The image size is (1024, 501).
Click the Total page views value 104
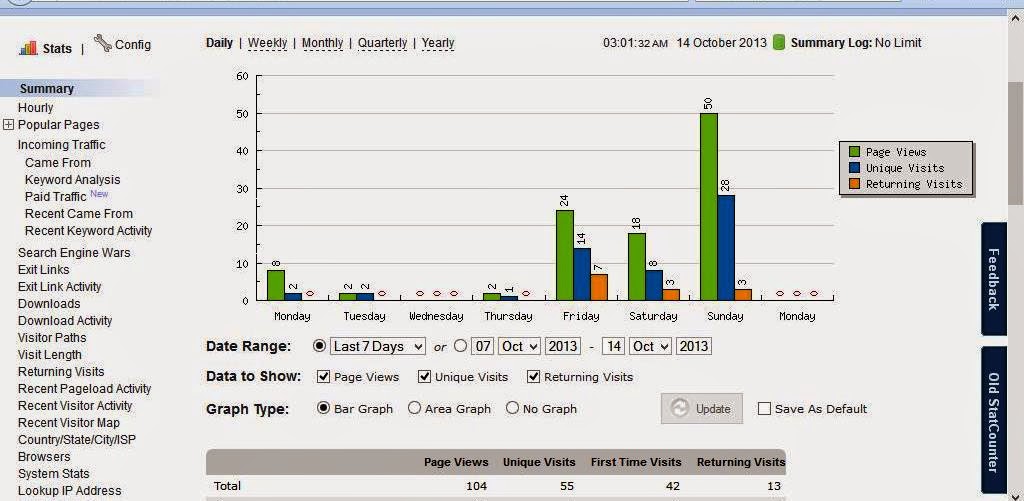click(476, 486)
